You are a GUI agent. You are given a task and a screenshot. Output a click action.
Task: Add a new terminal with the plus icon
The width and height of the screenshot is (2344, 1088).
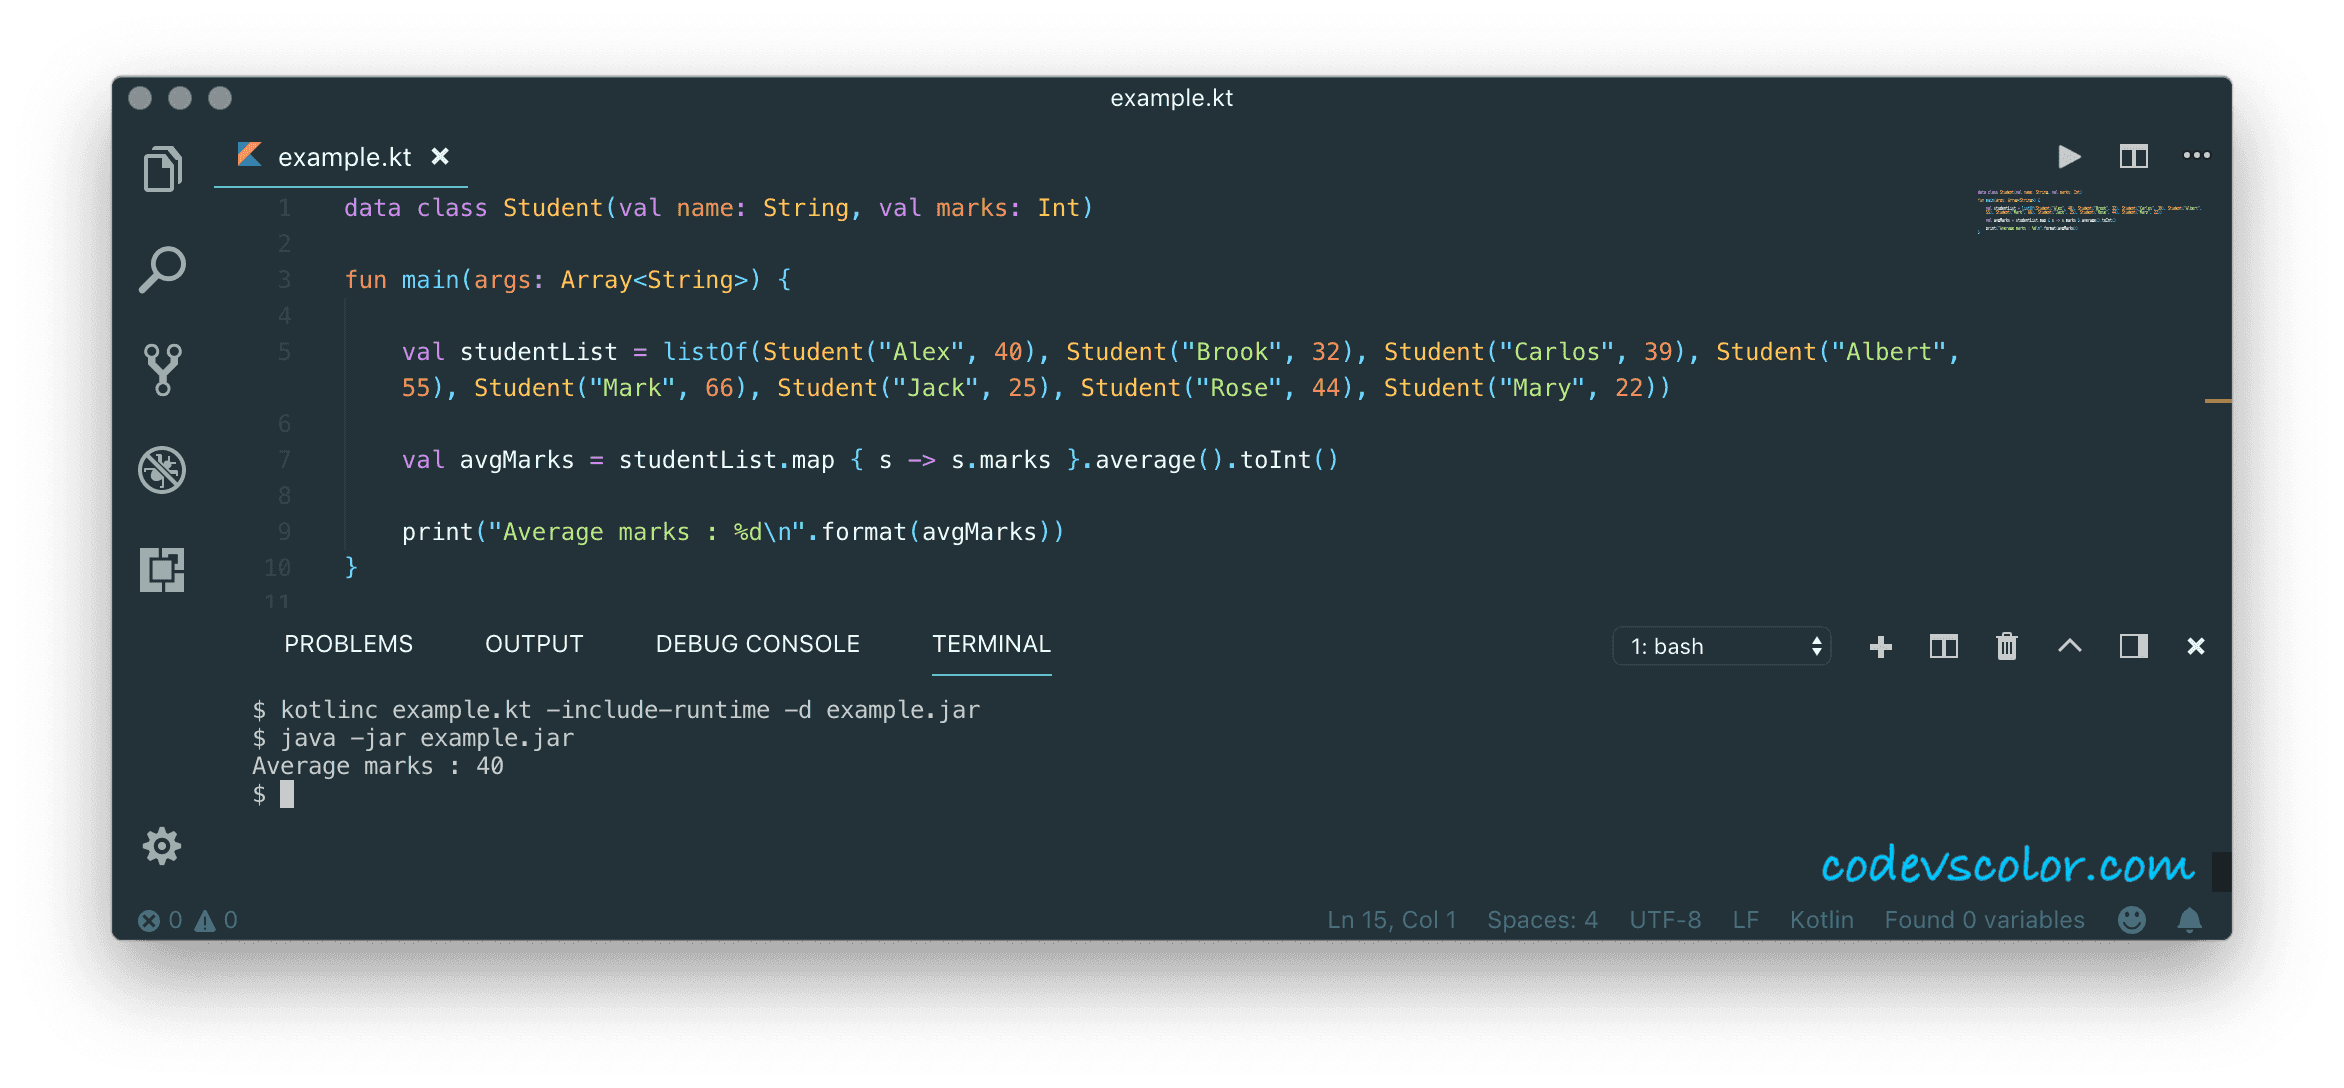tap(1880, 646)
